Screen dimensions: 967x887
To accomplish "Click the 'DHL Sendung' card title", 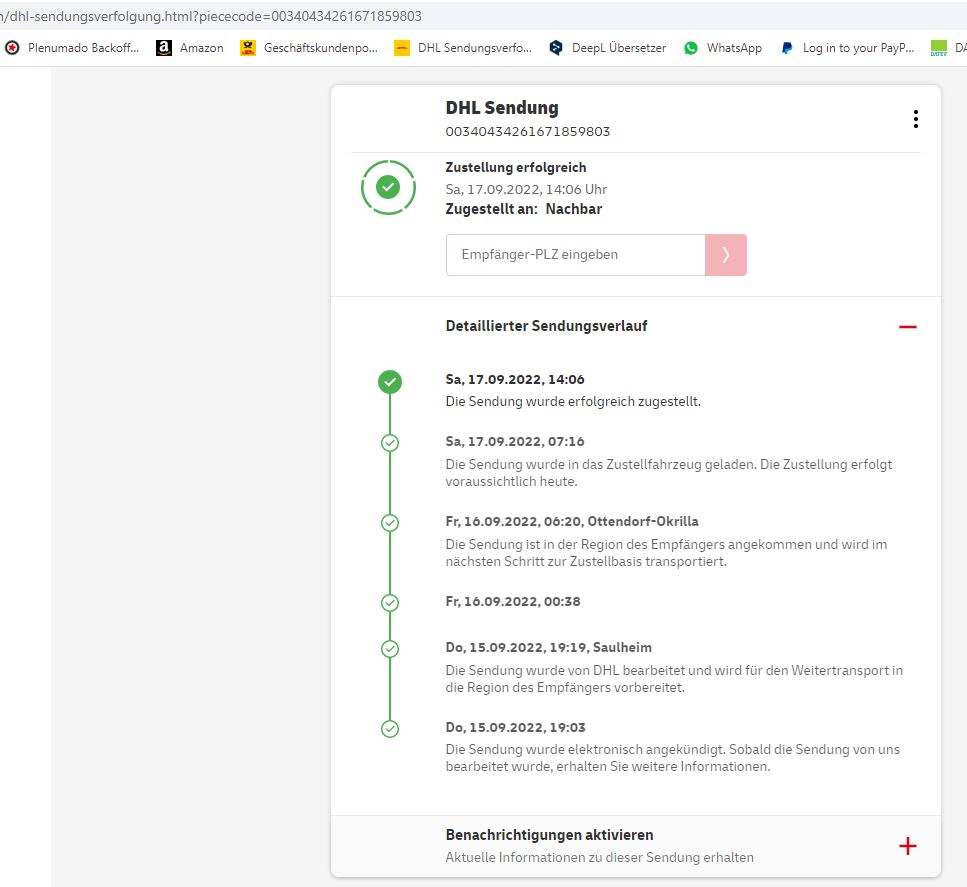I will (502, 108).
